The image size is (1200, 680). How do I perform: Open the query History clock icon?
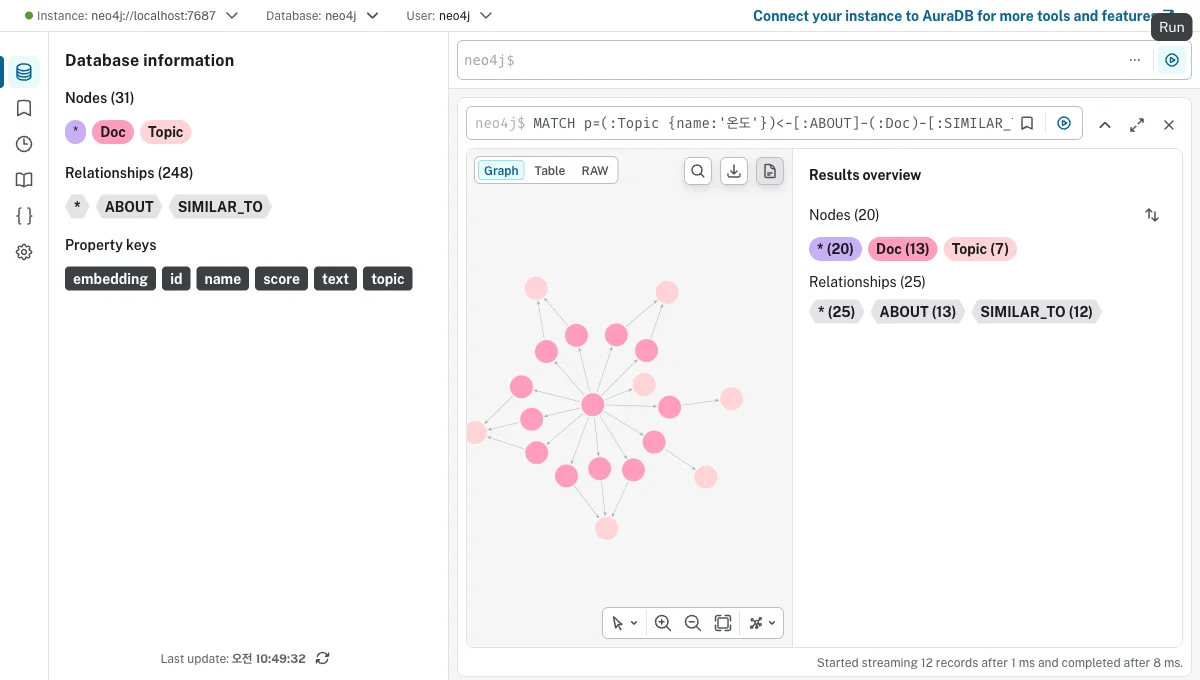(x=24, y=144)
